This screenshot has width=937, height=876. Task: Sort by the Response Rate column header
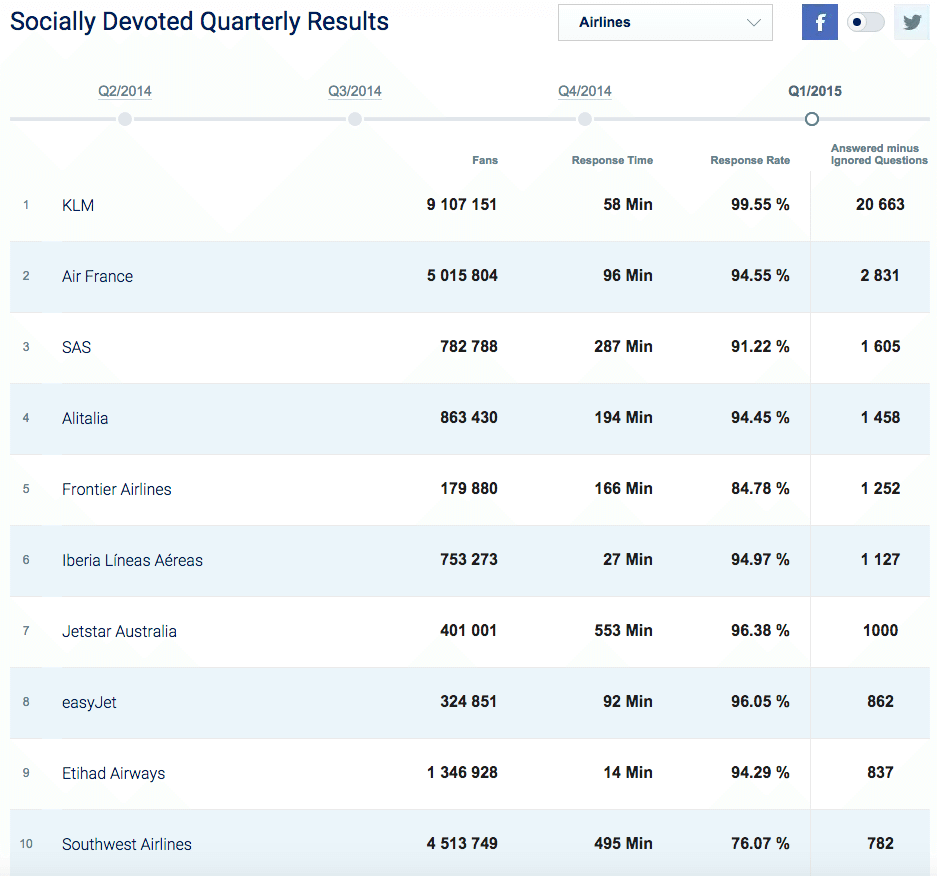[x=750, y=160]
